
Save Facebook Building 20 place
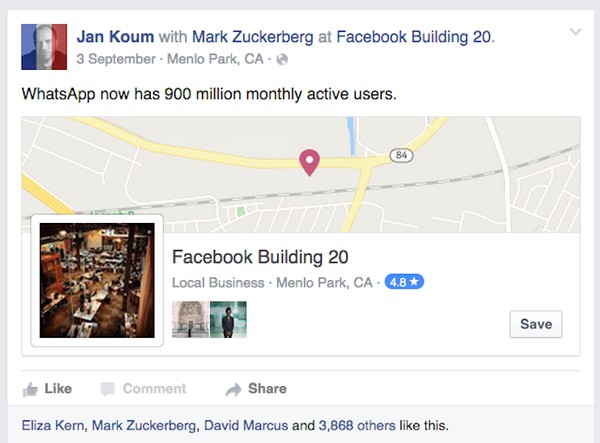535,324
